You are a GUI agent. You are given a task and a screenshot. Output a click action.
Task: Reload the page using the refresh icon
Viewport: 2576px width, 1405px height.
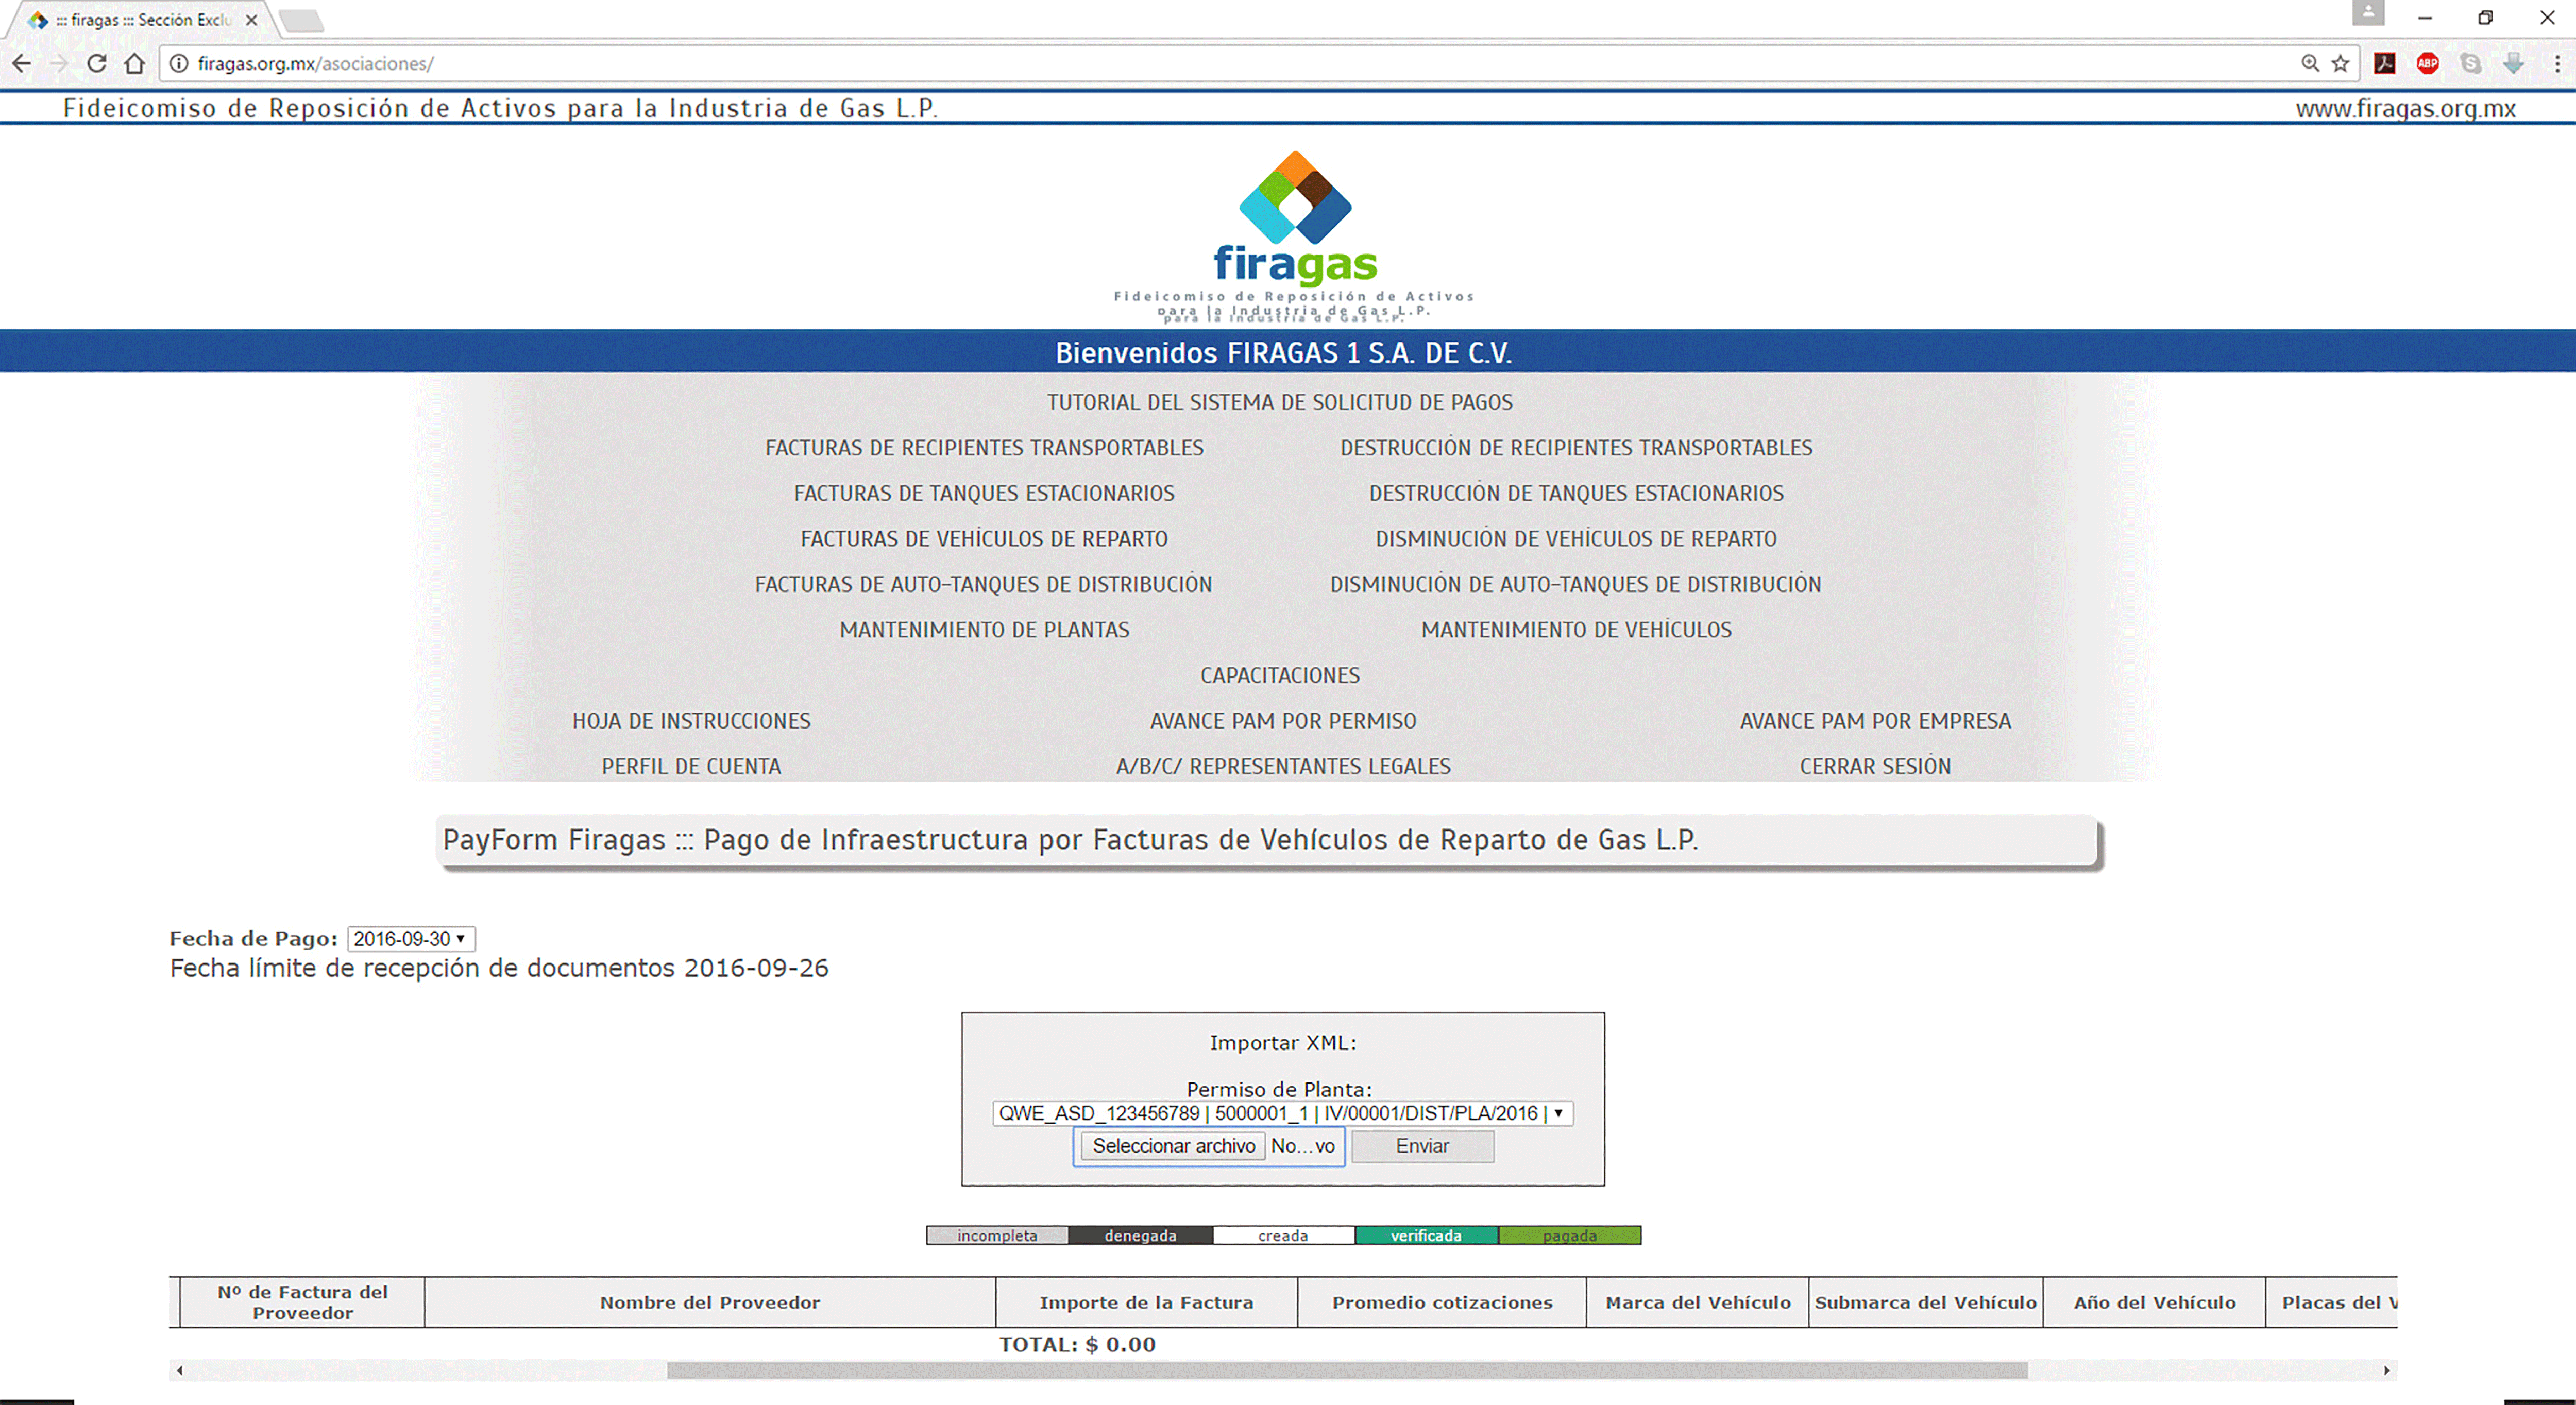[96, 63]
